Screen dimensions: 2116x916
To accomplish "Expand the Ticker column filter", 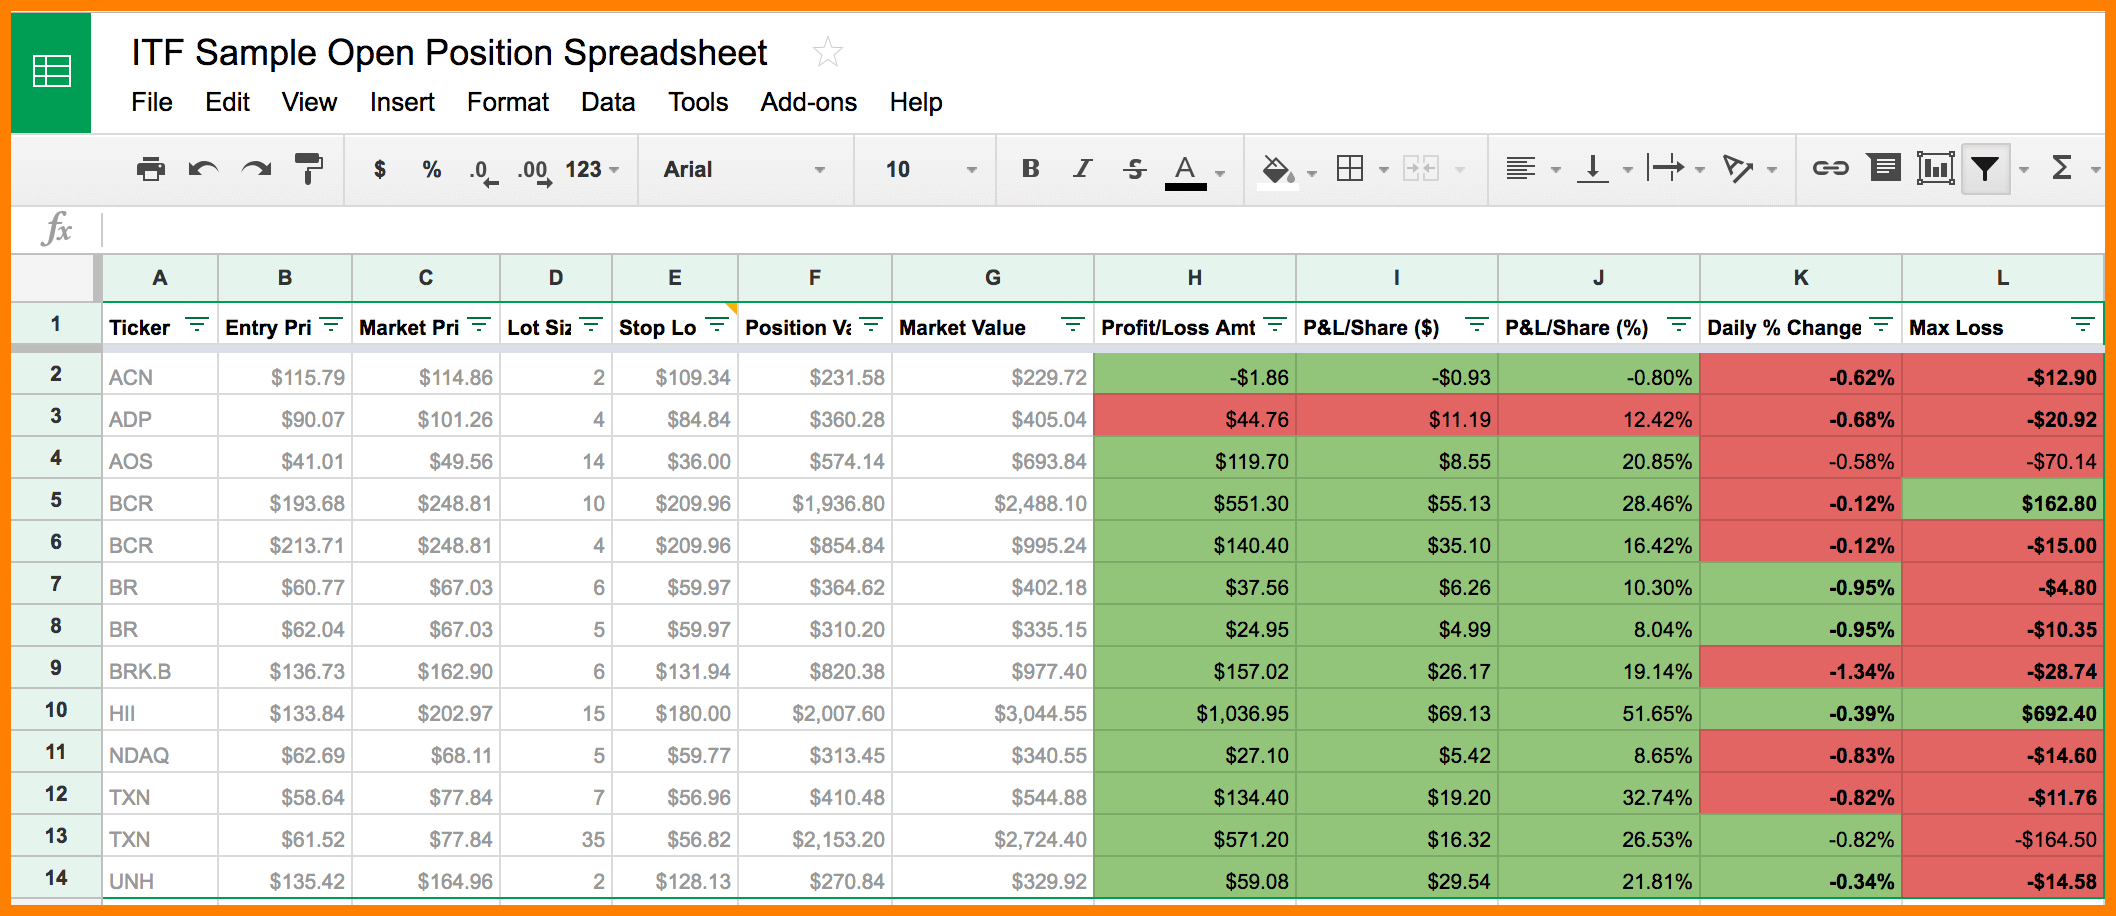I will pyautogui.click(x=197, y=325).
